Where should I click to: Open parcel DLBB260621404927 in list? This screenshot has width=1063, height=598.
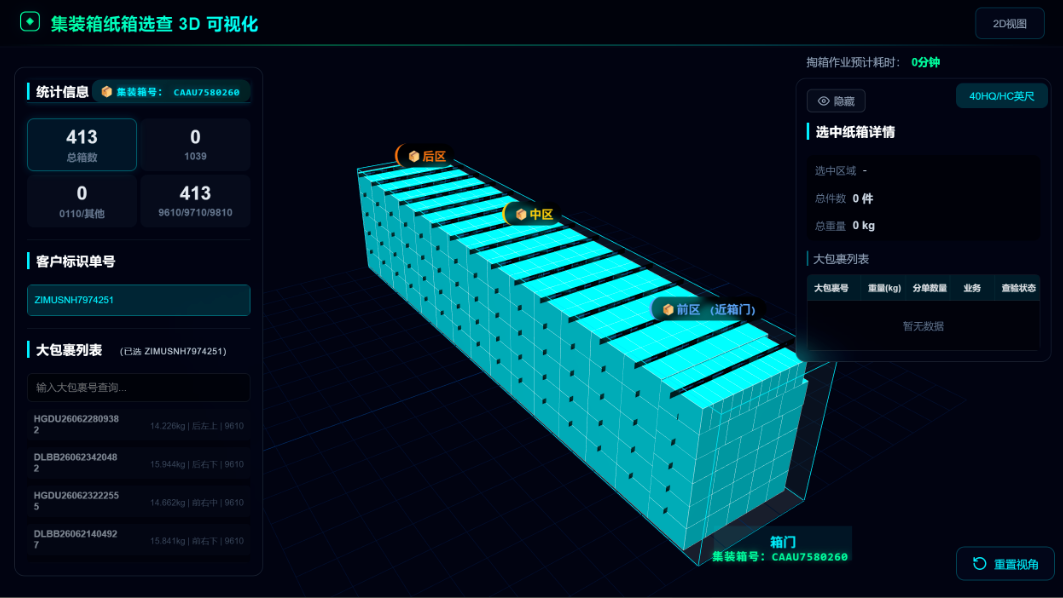[x=139, y=540]
